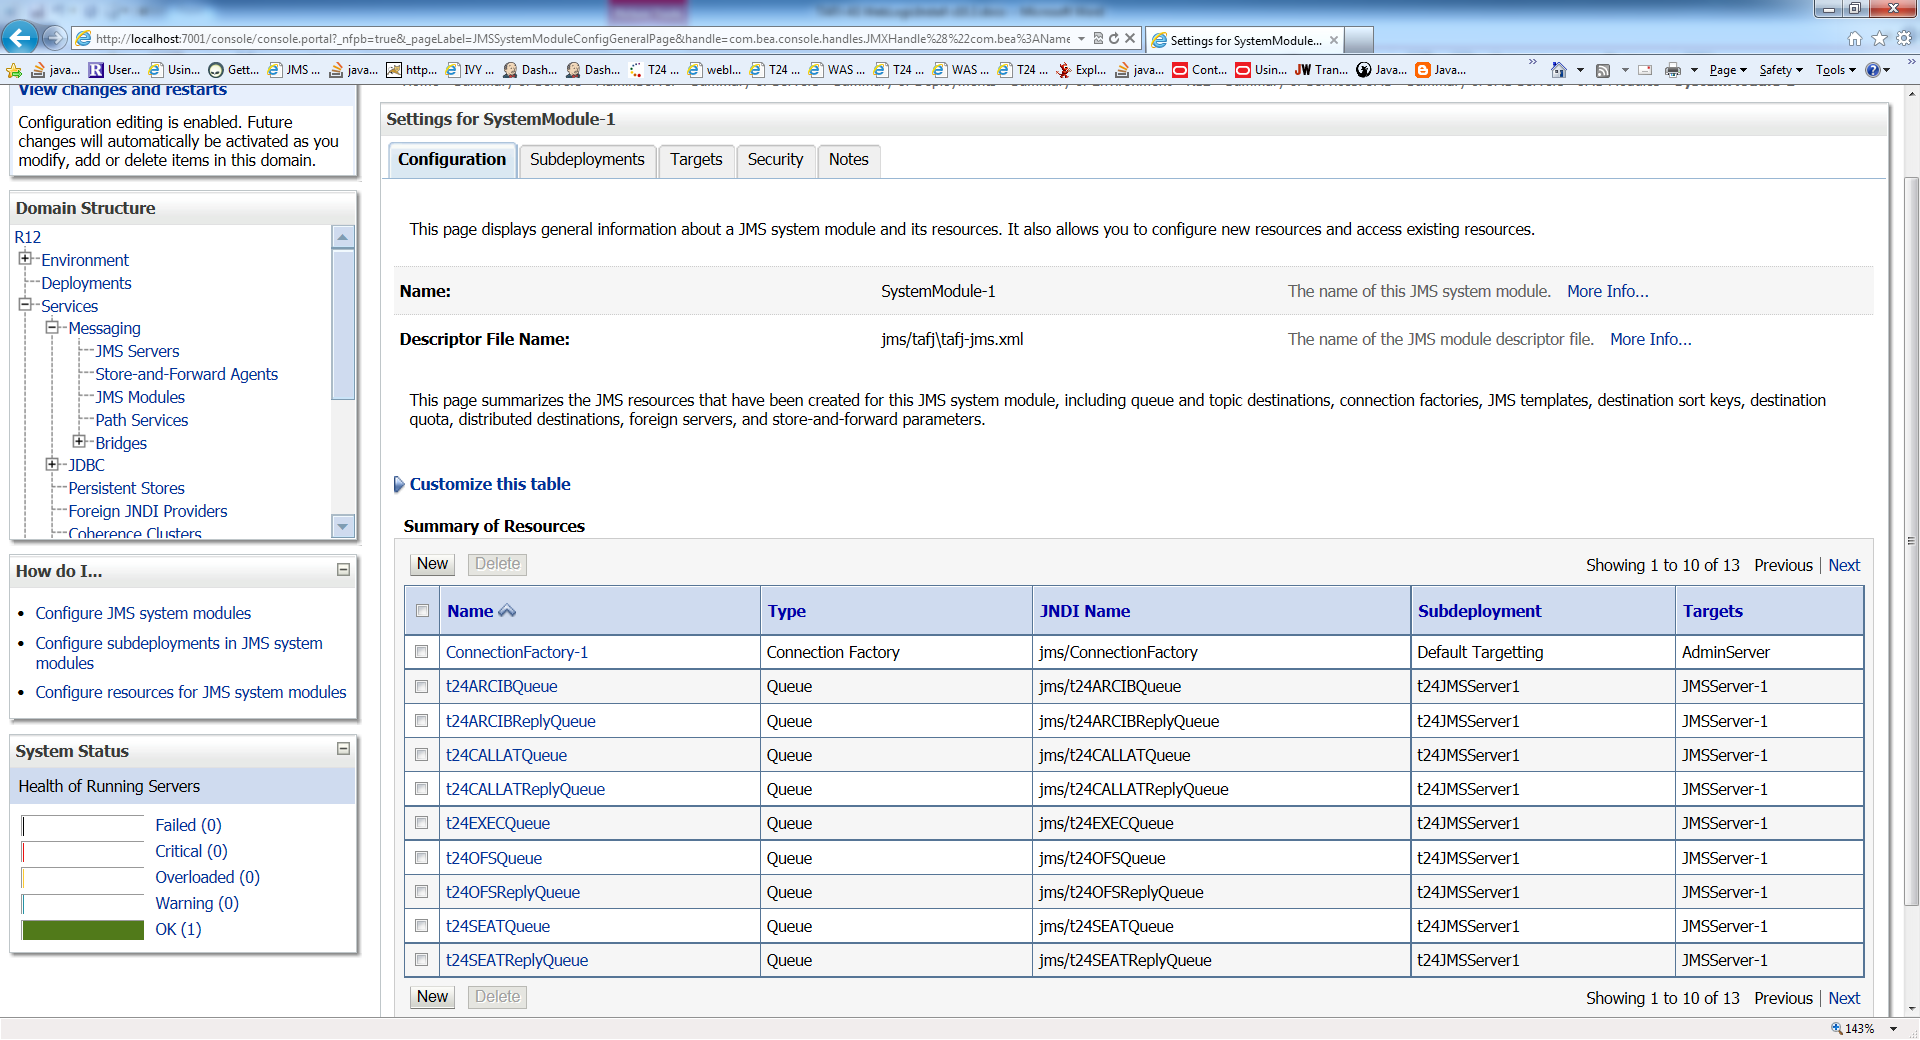
Task: Open the Favorites star icon at top right
Action: tap(1879, 39)
